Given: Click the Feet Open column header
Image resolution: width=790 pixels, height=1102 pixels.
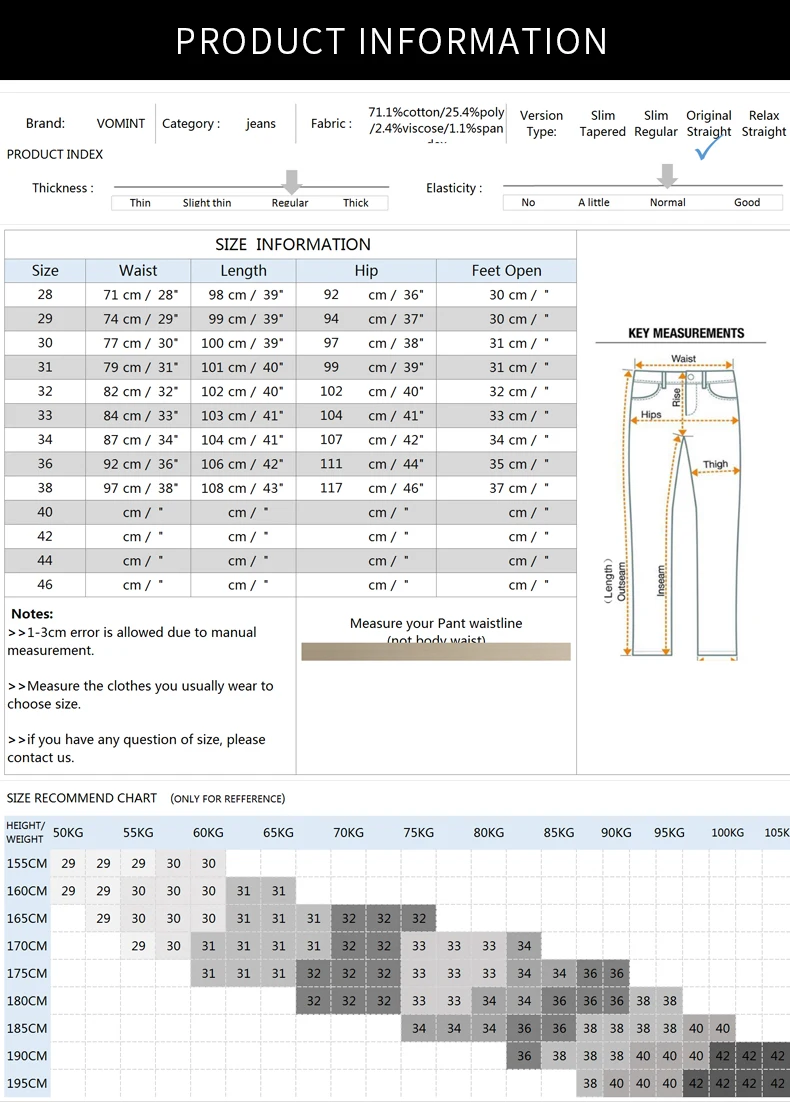Looking at the screenshot, I should click(506, 271).
